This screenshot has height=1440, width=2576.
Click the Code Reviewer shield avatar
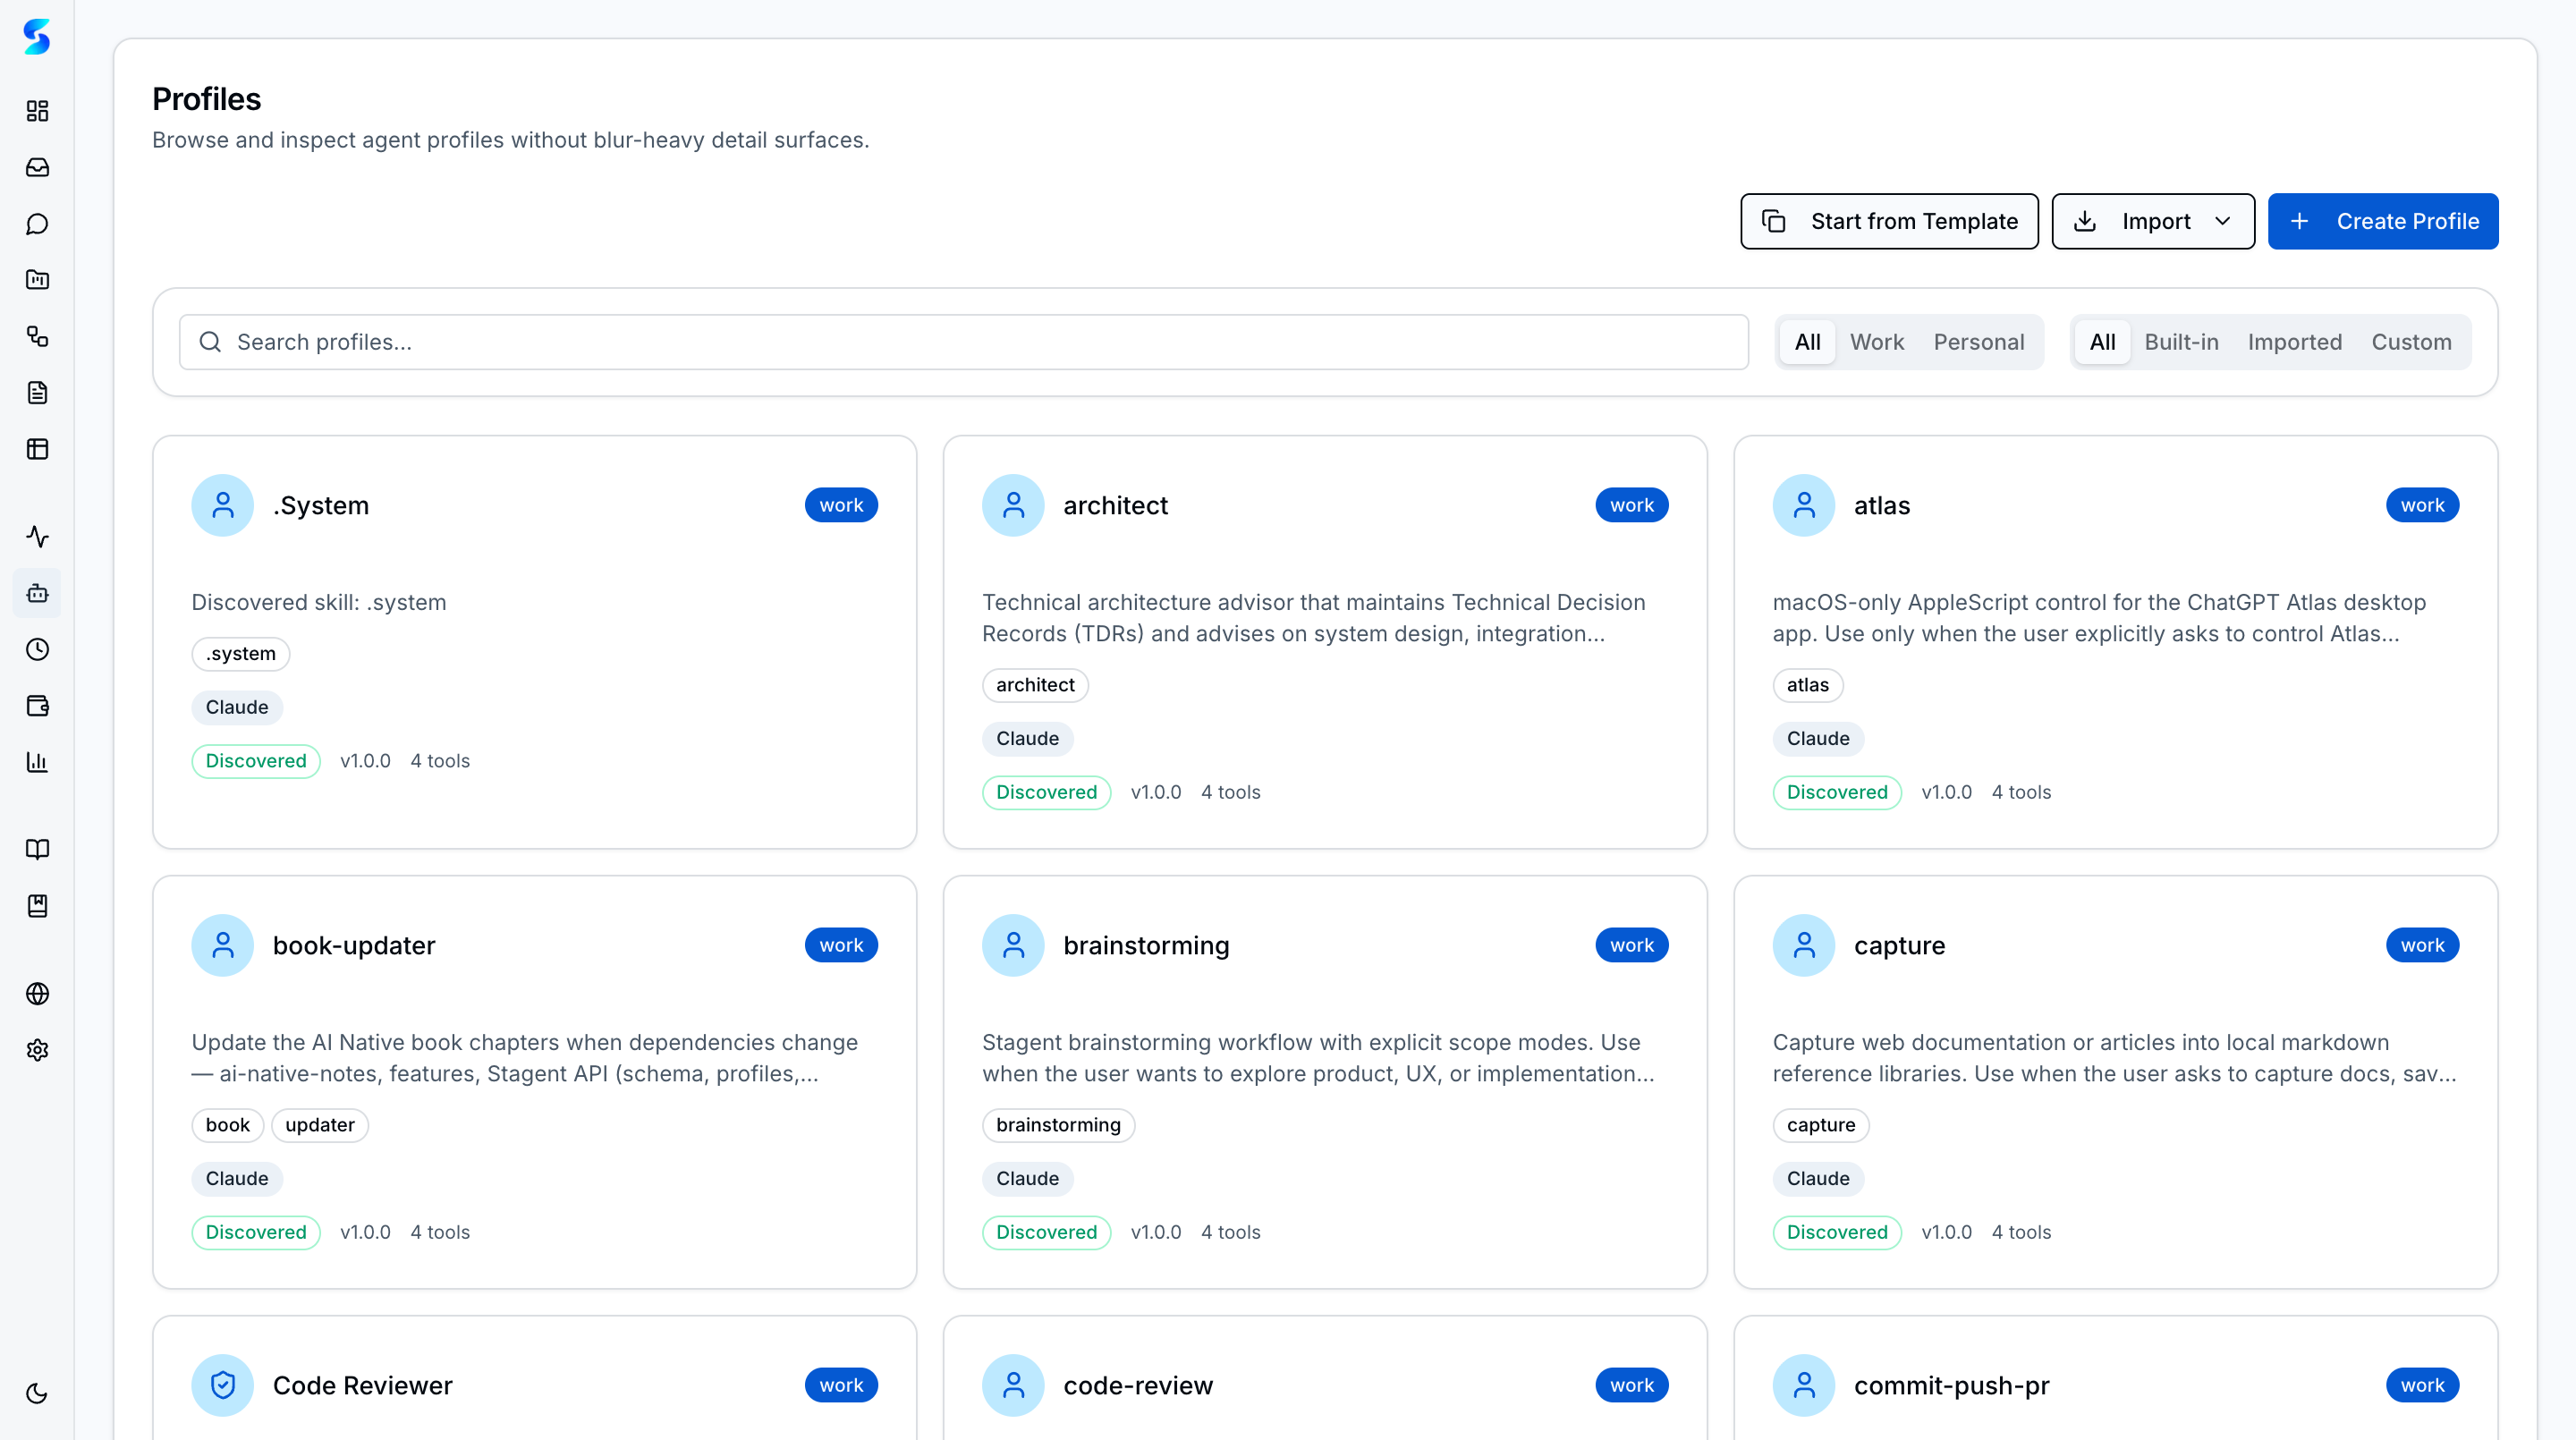click(x=222, y=1385)
